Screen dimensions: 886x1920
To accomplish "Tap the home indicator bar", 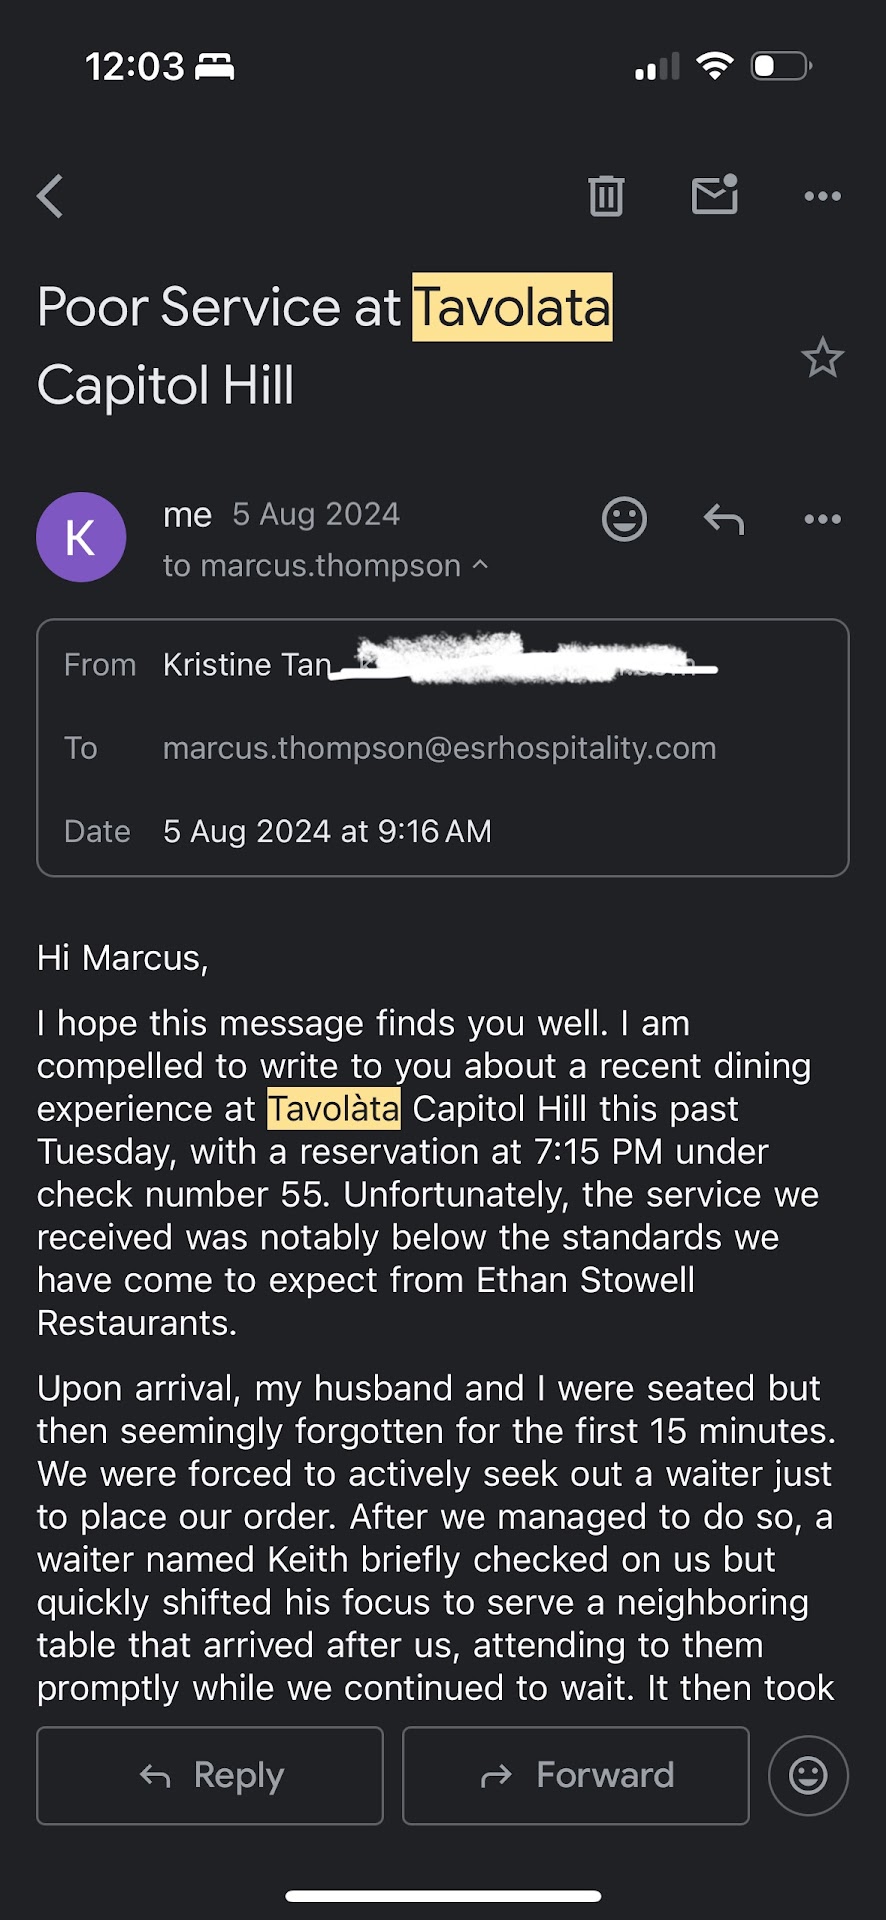I will click(443, 1896).
